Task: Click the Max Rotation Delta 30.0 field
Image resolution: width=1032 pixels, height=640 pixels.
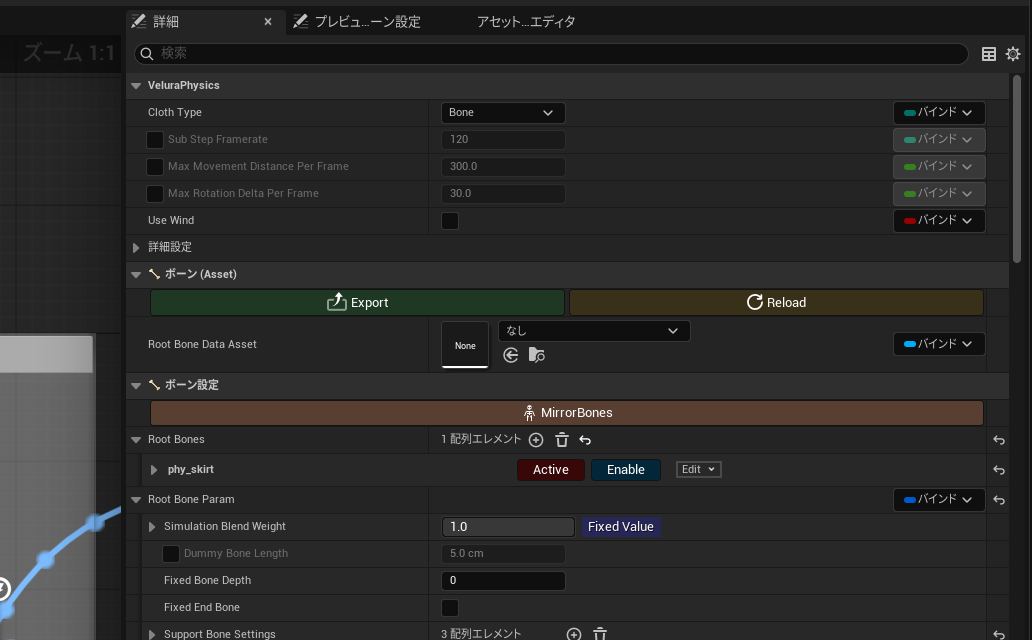Action: pyautogui.click(x=503, y=194)
